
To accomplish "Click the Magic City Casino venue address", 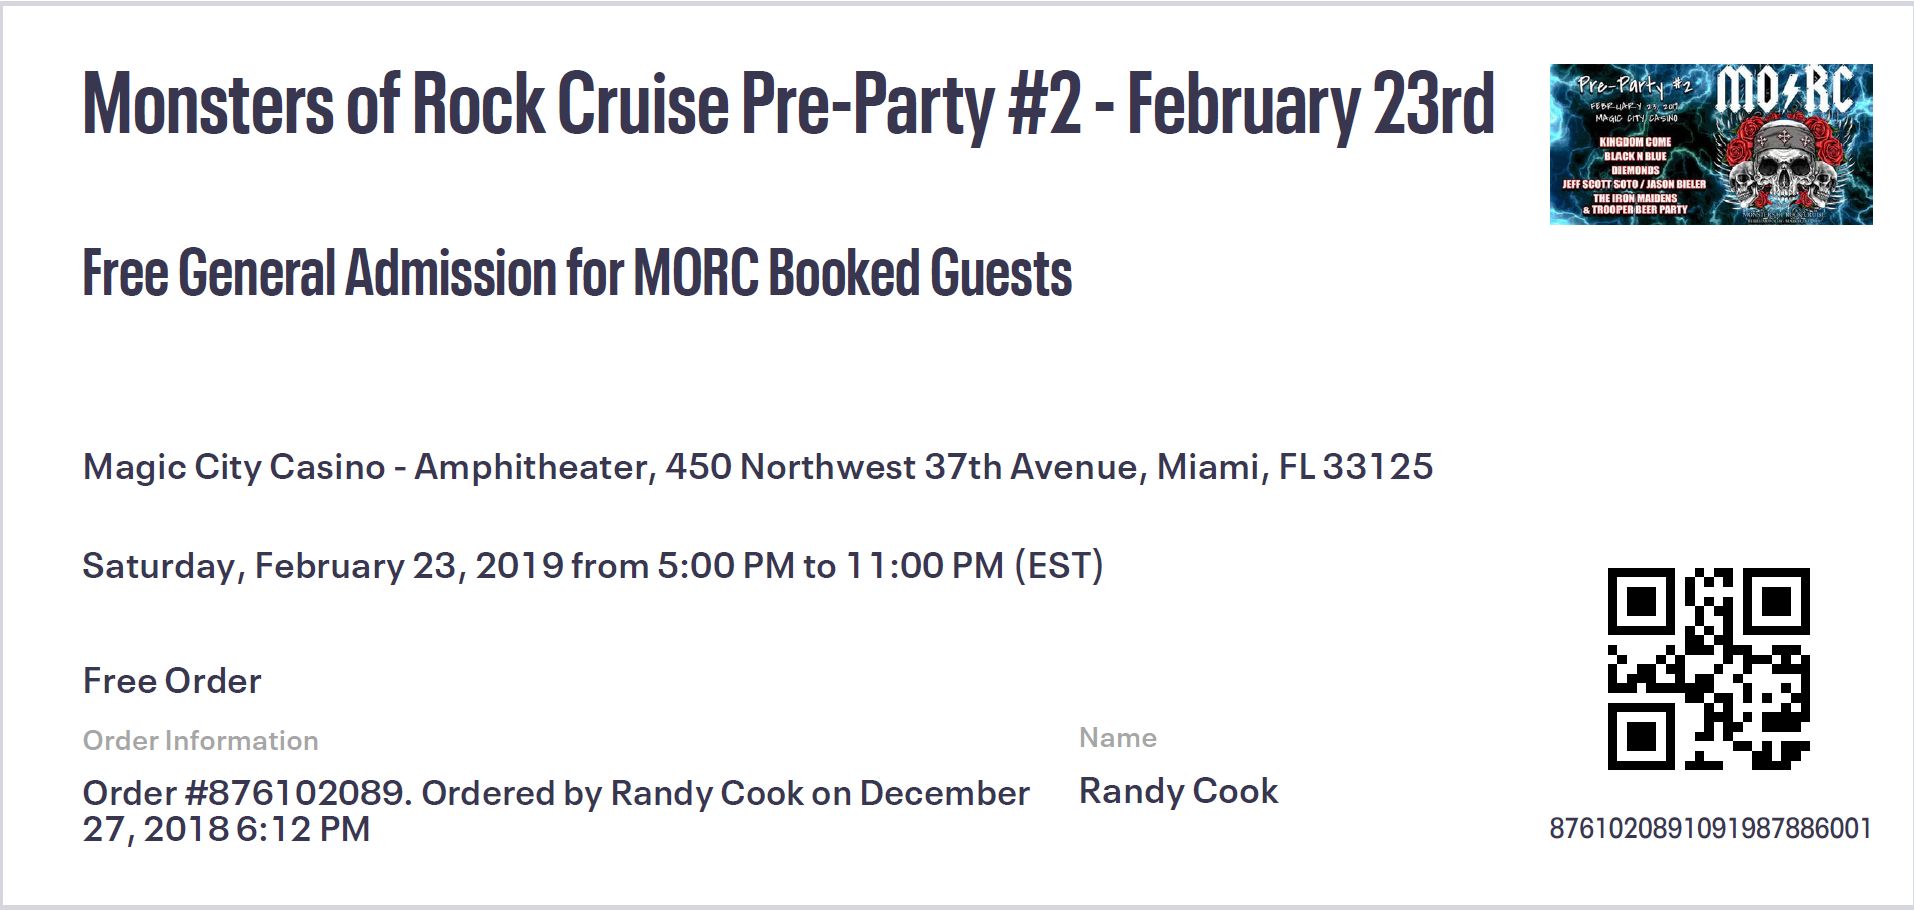I will pyautogui.click(x=757, y=467).
